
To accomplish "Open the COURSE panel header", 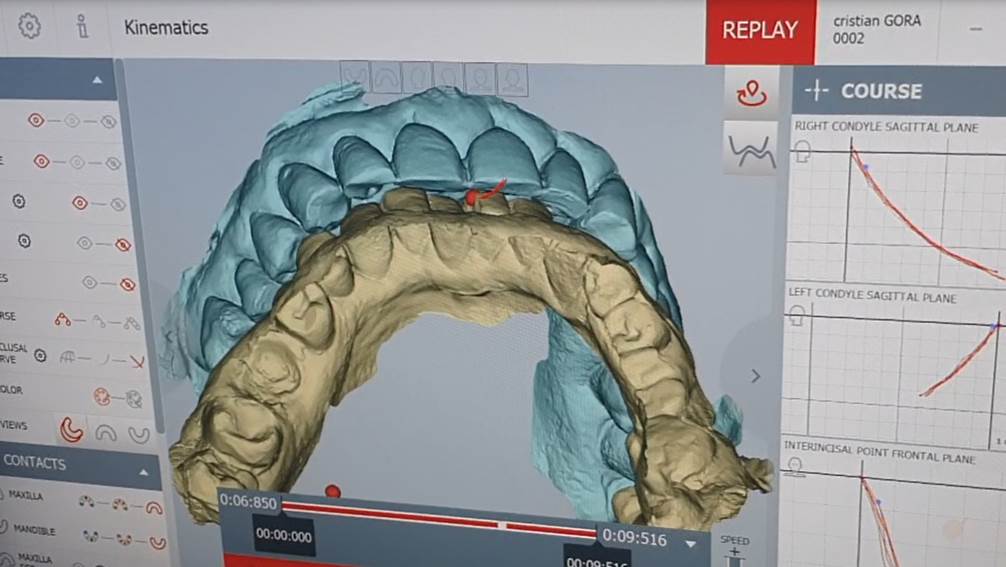I will [899, 91].
